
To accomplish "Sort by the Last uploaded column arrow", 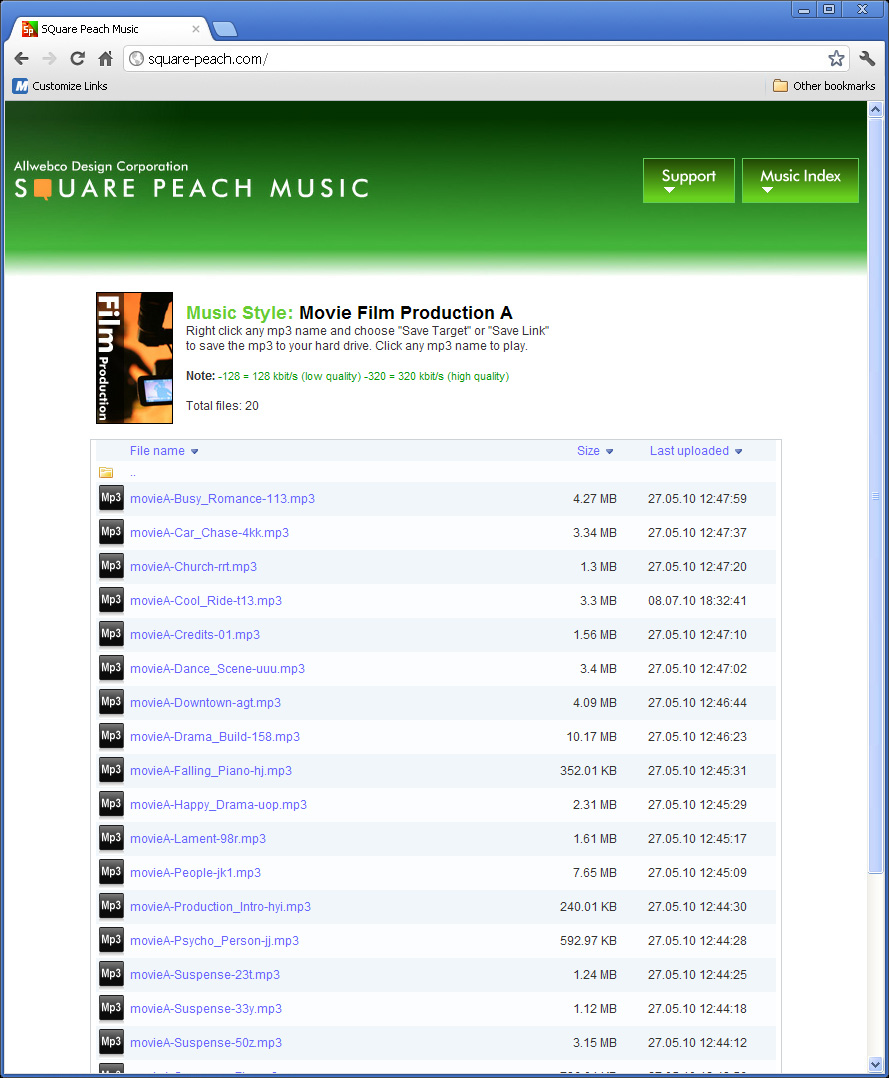I will pos(738,451).
